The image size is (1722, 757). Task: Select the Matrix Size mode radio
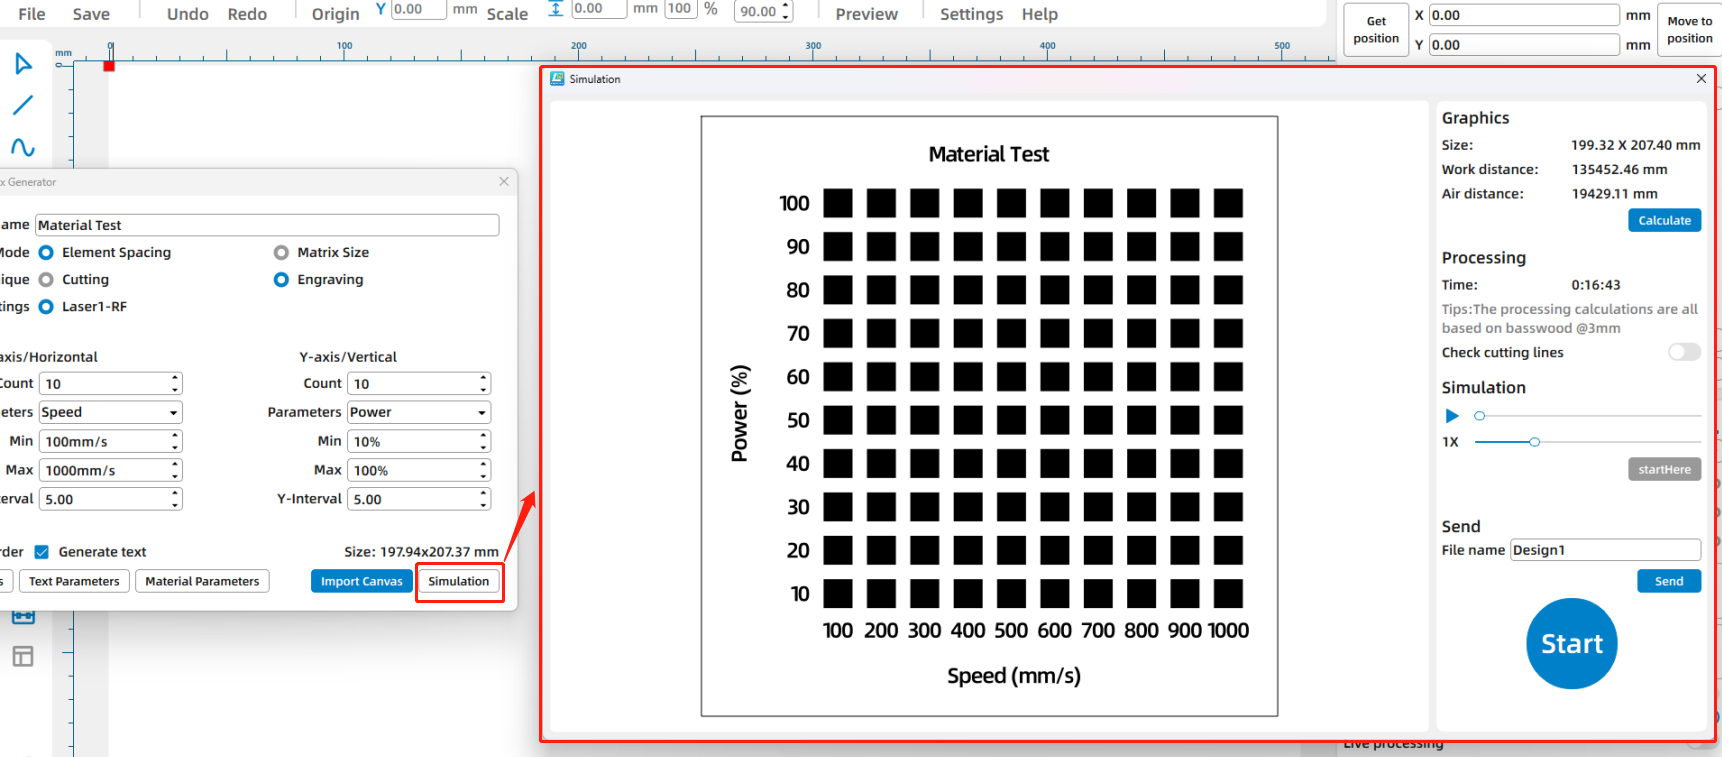281,253
